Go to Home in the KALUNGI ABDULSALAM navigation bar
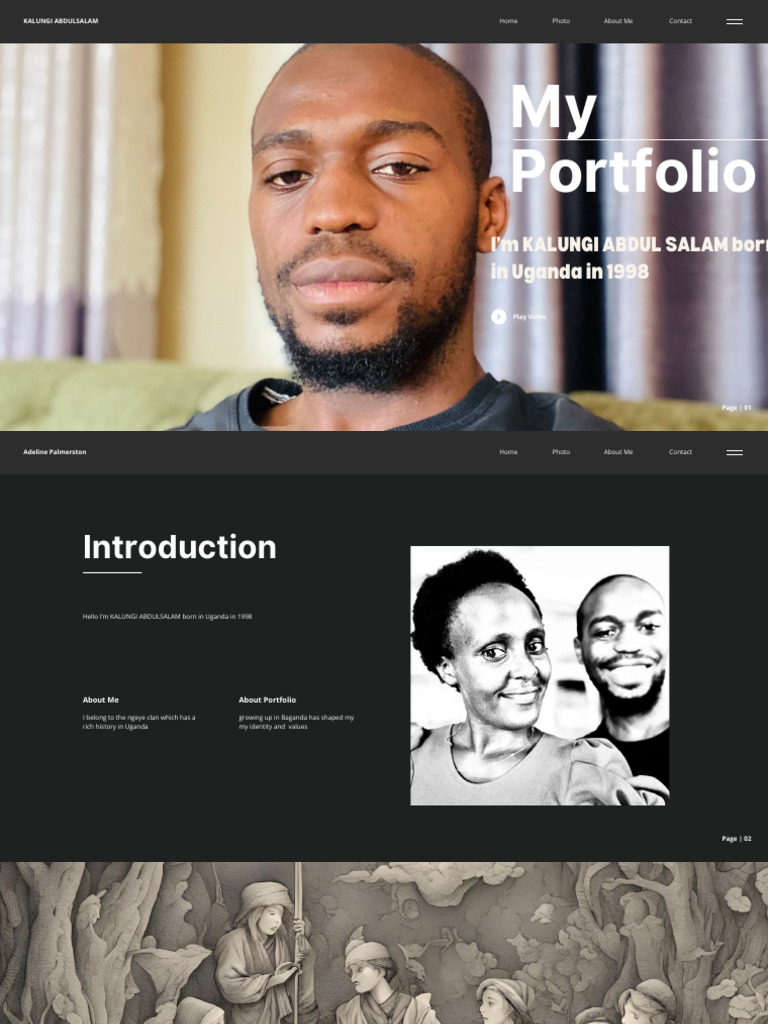768x1024 pixels. (x=508, y=21)
